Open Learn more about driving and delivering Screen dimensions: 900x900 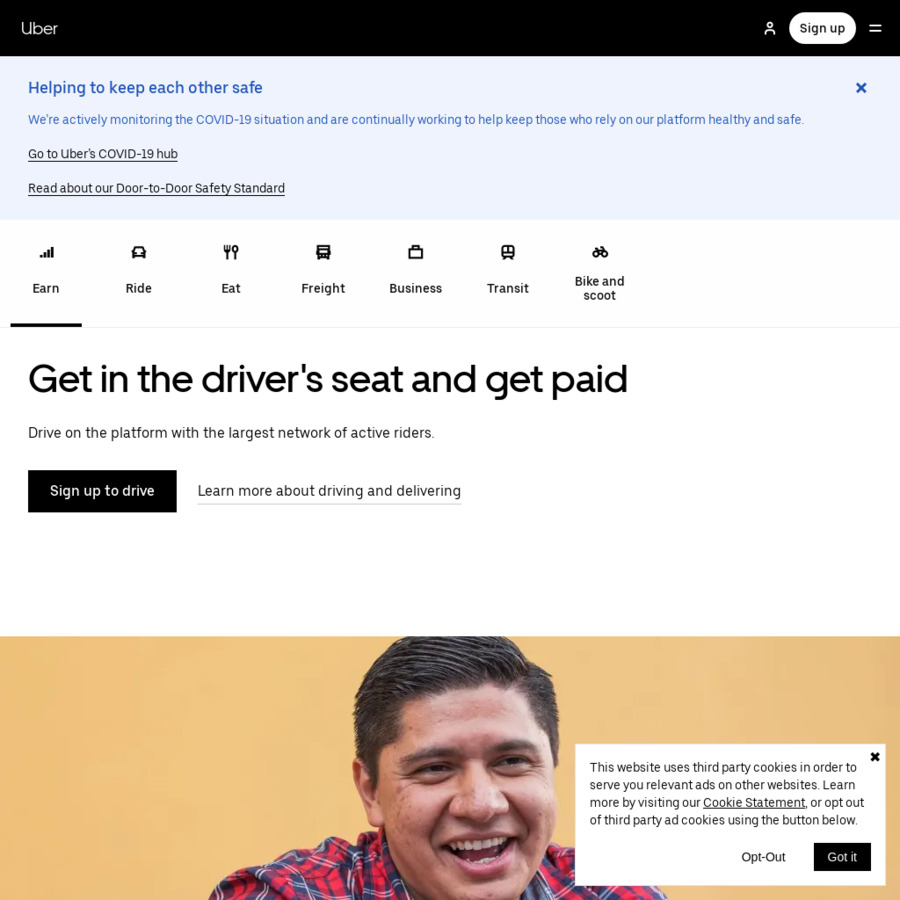point(329,491)
